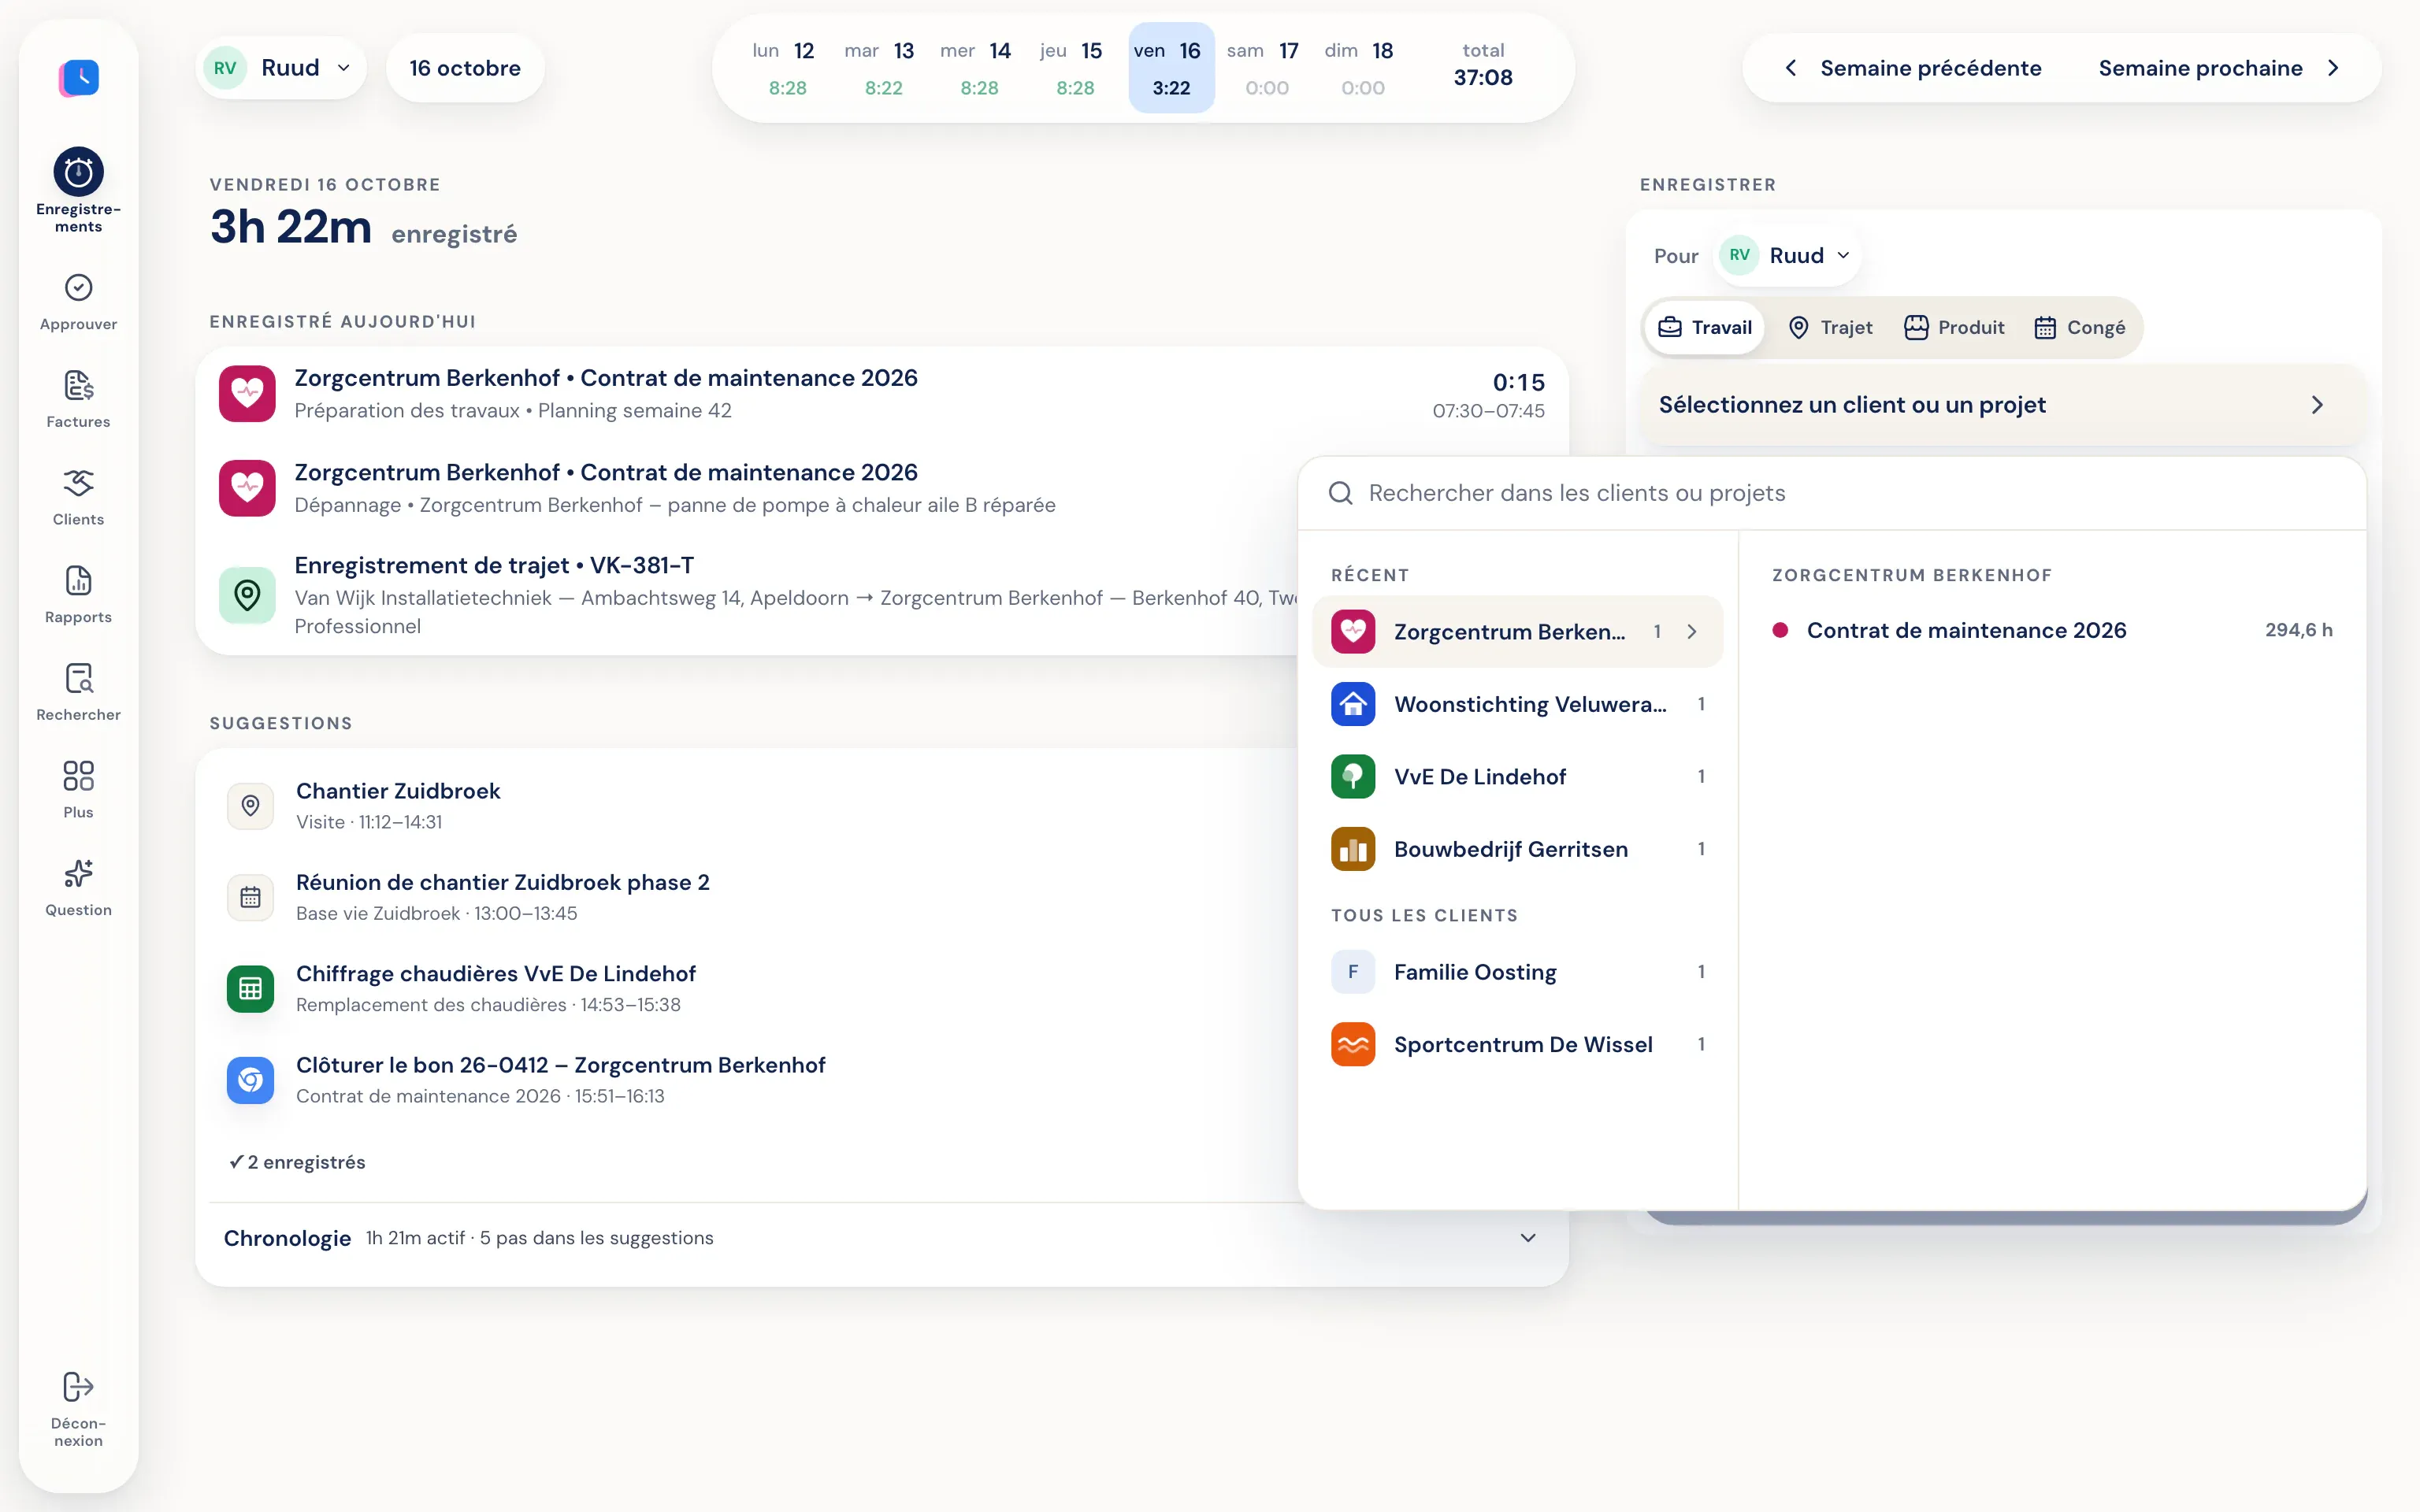
Task: Choose Woonstichting Veluwera… client
Action: [x=1517, y=704]
